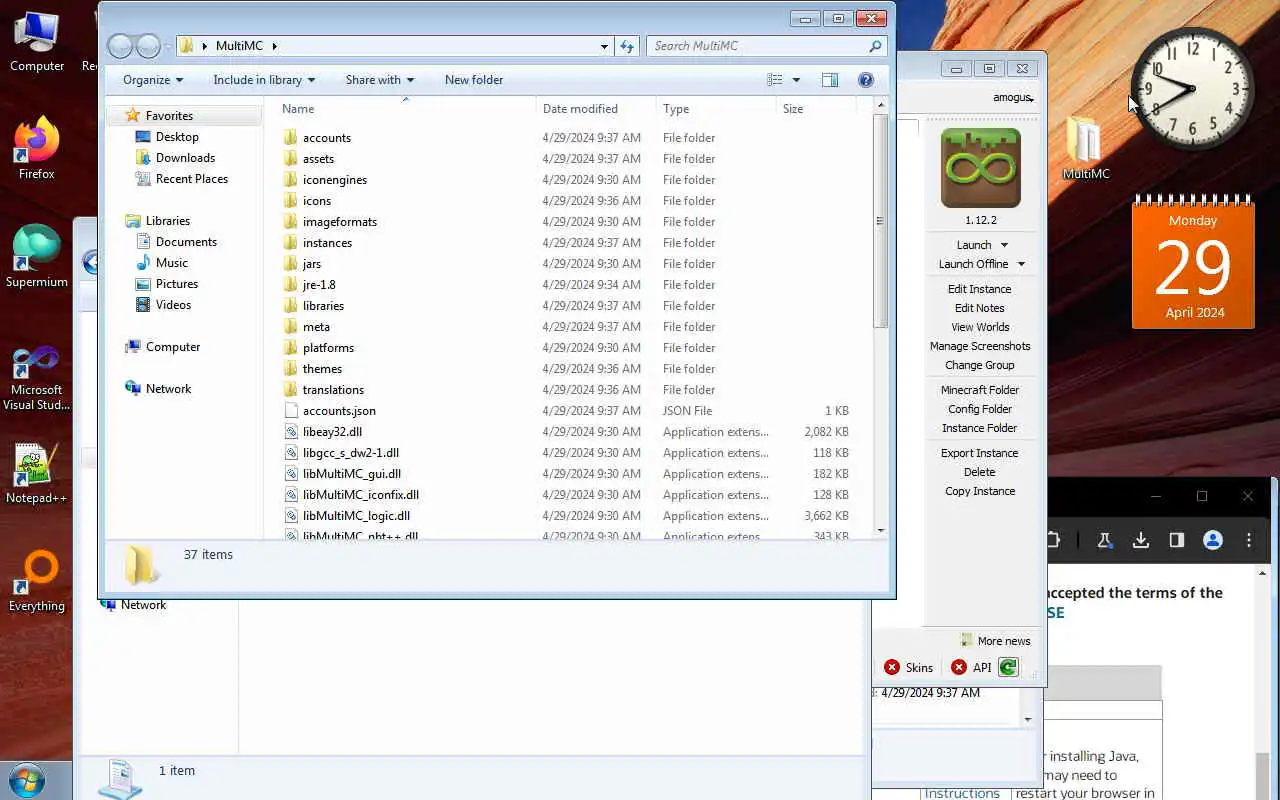This screenshot has height=800, width=1280.
Task: Click the forward navigation arrow in Explorer
Action: pyautogui.click(x=148, y=46)
